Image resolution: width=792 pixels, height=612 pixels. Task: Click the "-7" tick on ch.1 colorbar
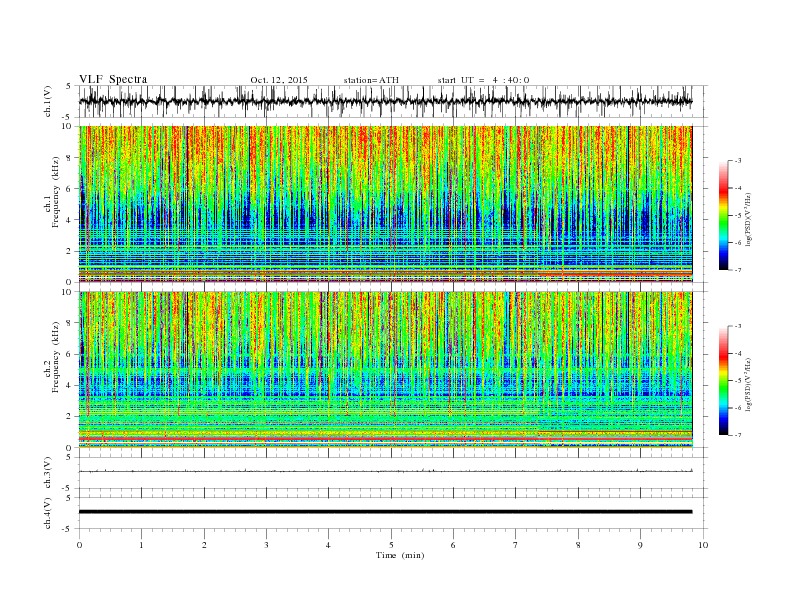tap(738, 270)
